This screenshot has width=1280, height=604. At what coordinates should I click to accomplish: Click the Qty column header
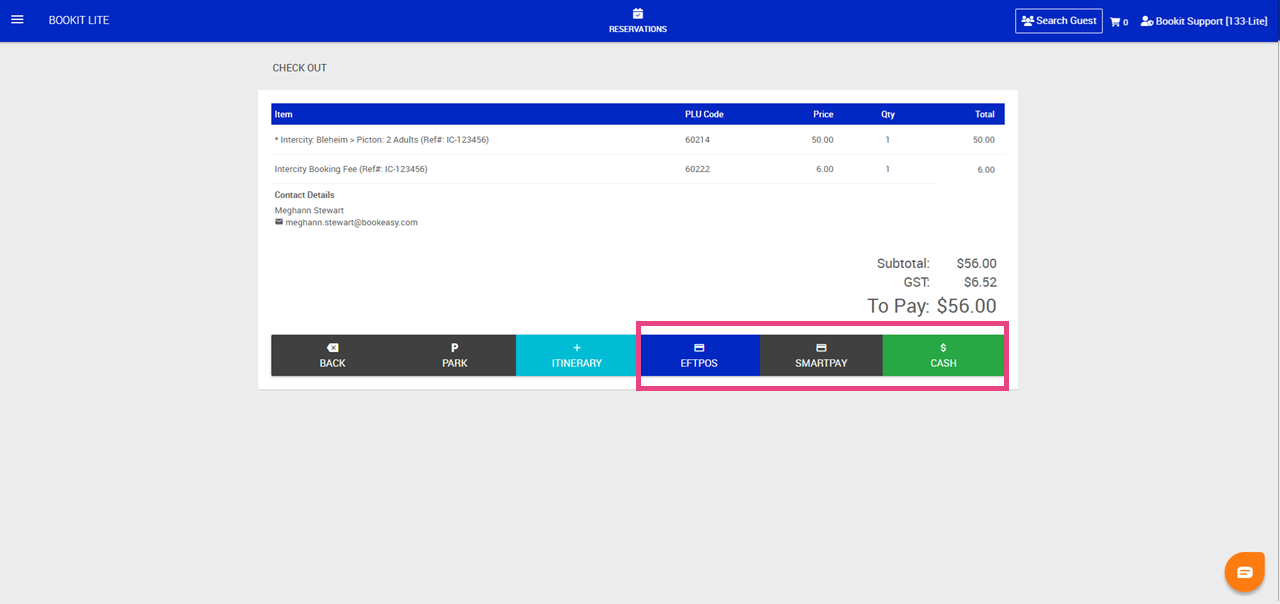click(888, 114)
